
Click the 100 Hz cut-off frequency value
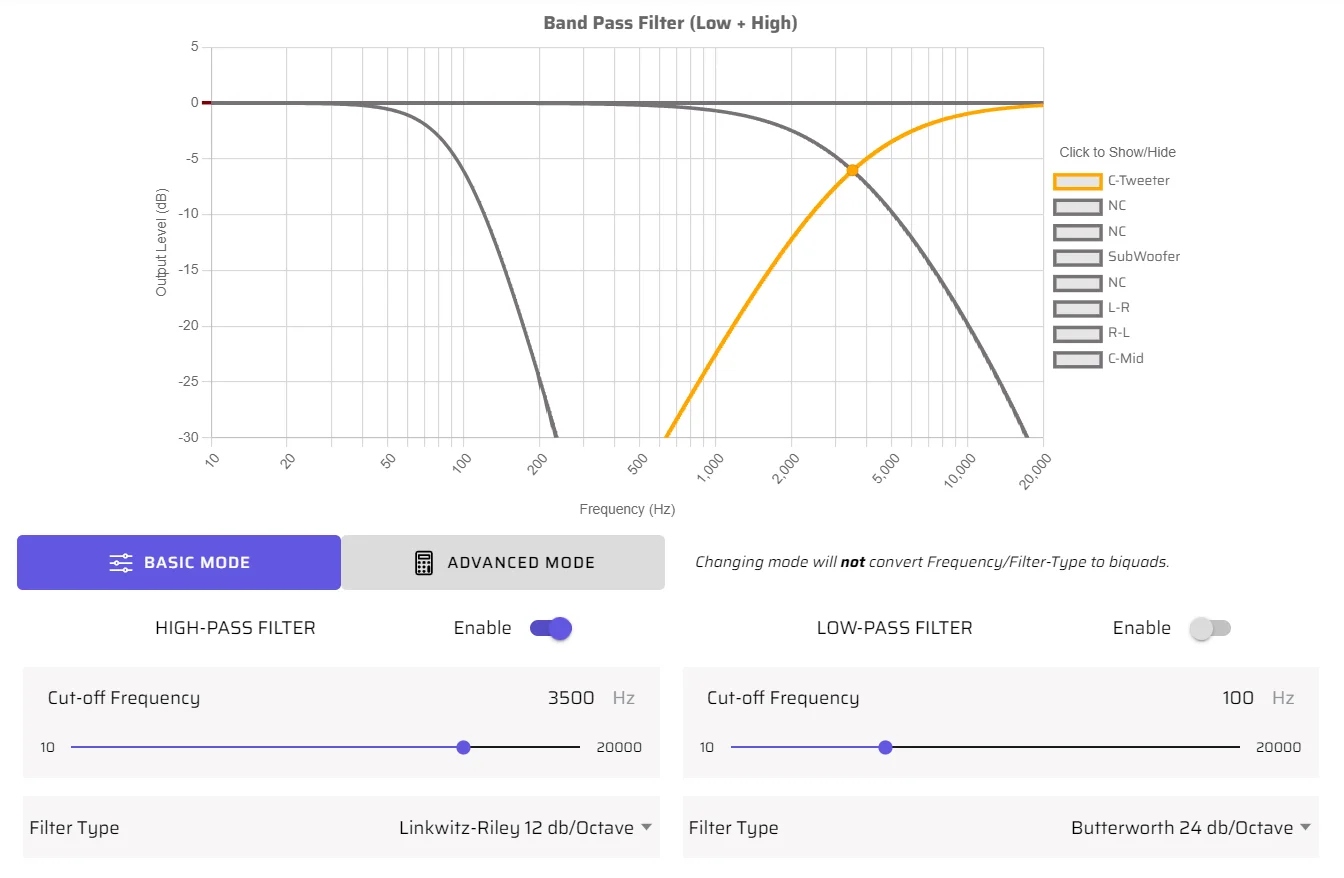(1238, 698)
